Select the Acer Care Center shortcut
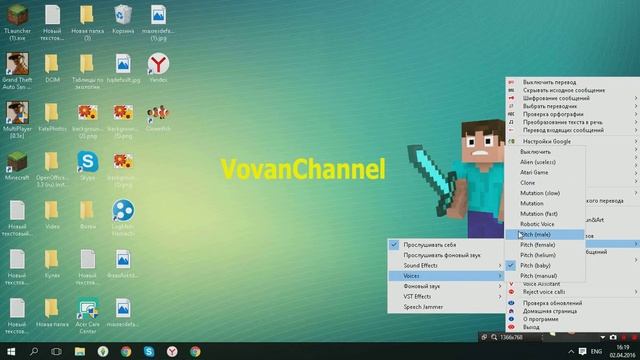640x360 pixels. 88,316
